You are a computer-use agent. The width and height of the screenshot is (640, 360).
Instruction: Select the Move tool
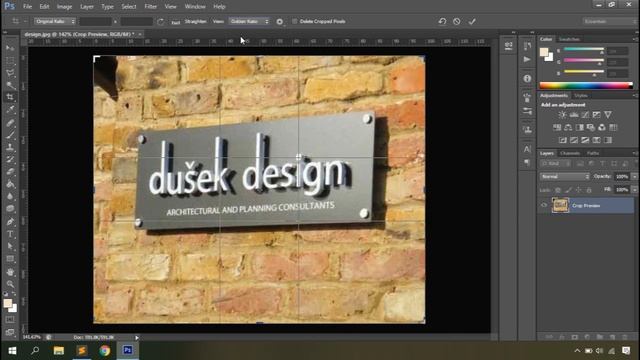10,48
